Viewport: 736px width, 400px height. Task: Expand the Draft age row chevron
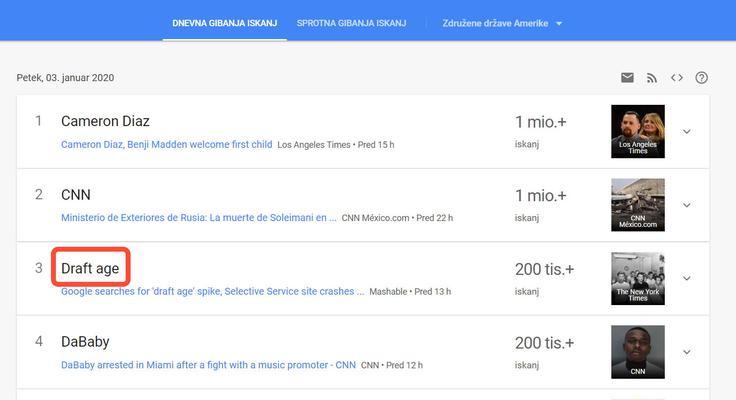click(x=686, y=278)
